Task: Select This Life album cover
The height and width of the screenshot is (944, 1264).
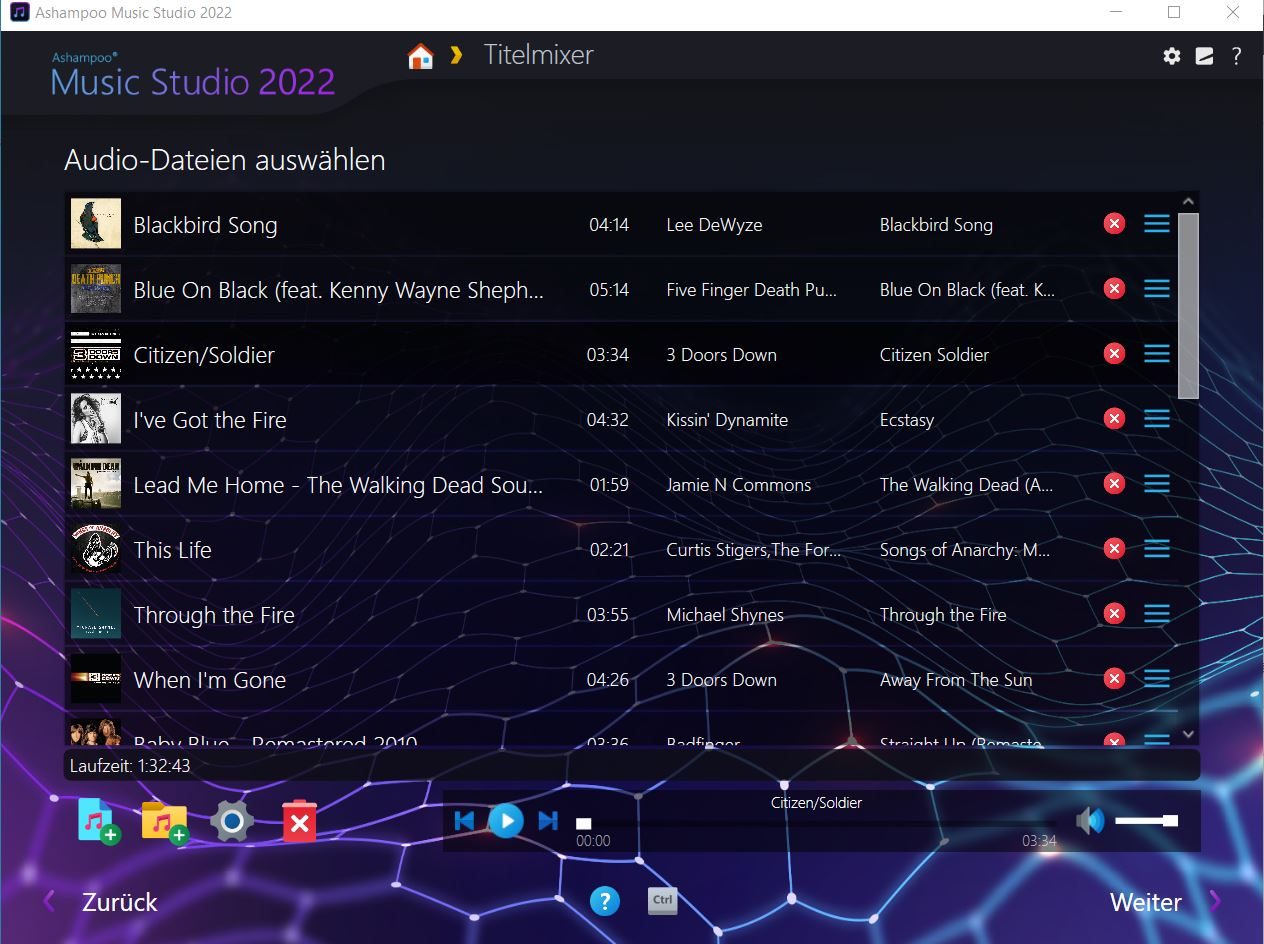Action: click(x=96, y=549)
